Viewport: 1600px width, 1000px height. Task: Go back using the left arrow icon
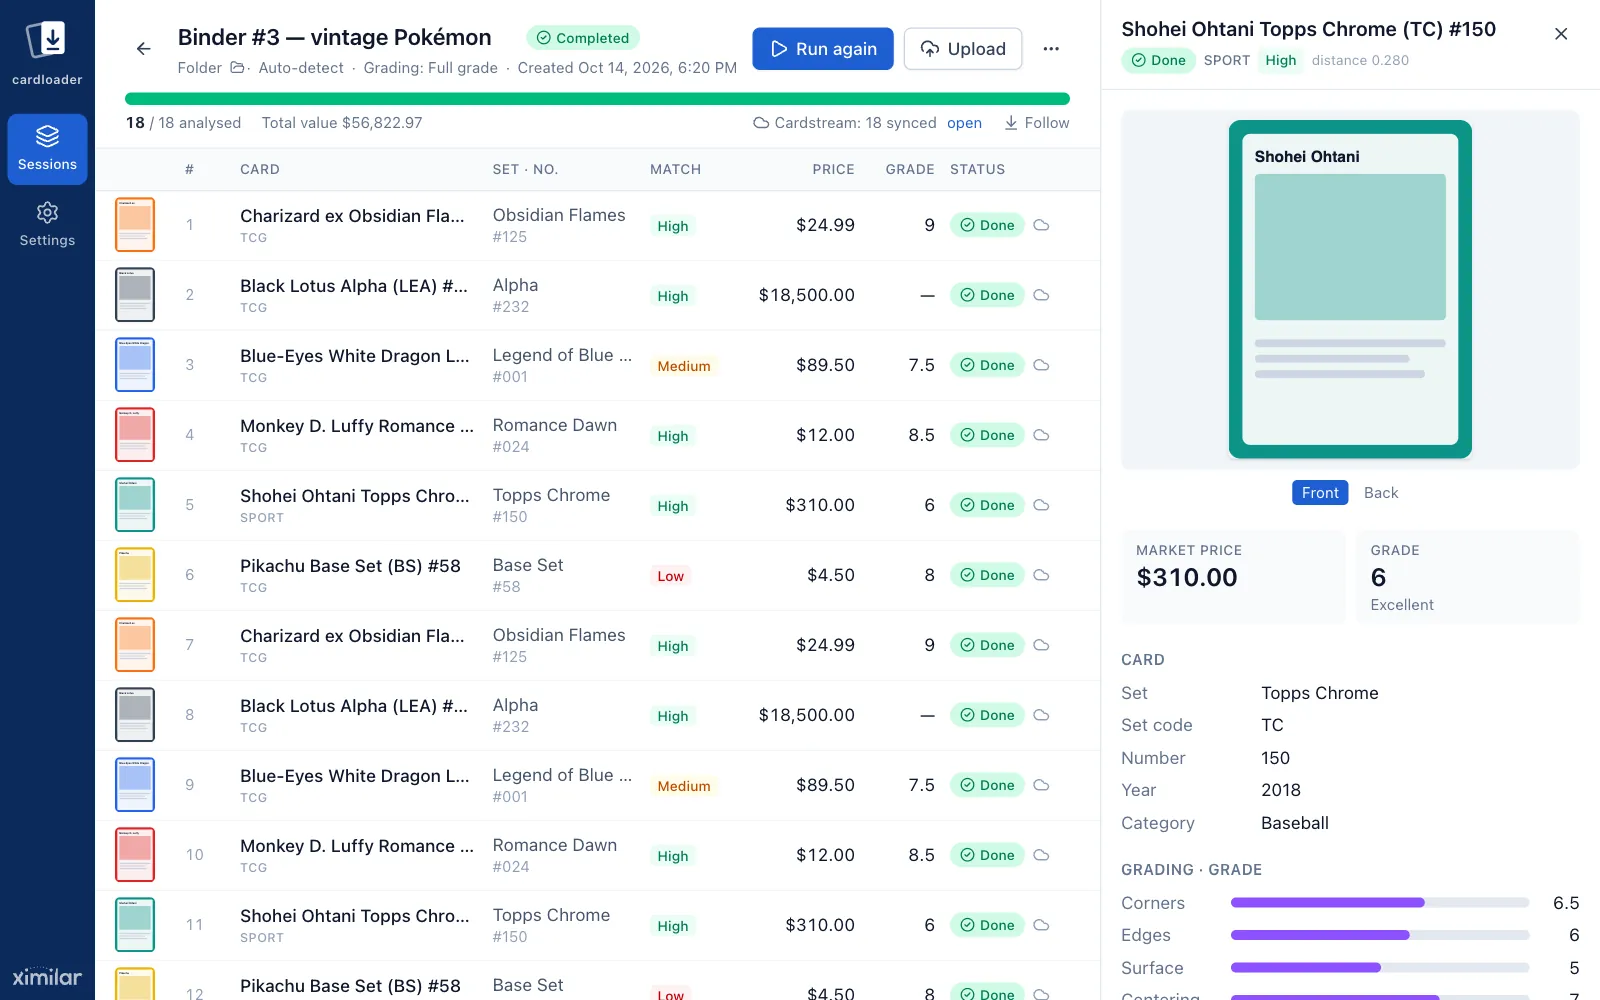pyautogui.click(x=144, y=48)
